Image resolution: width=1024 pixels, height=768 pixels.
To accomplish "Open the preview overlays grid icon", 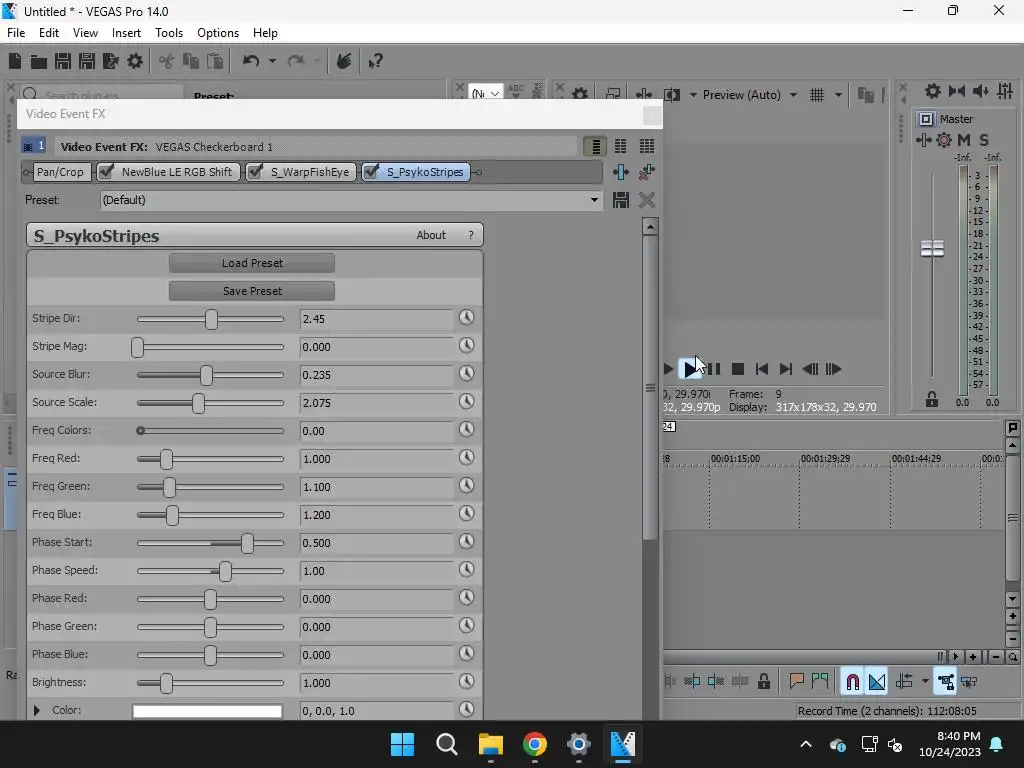I will [817, 95].
